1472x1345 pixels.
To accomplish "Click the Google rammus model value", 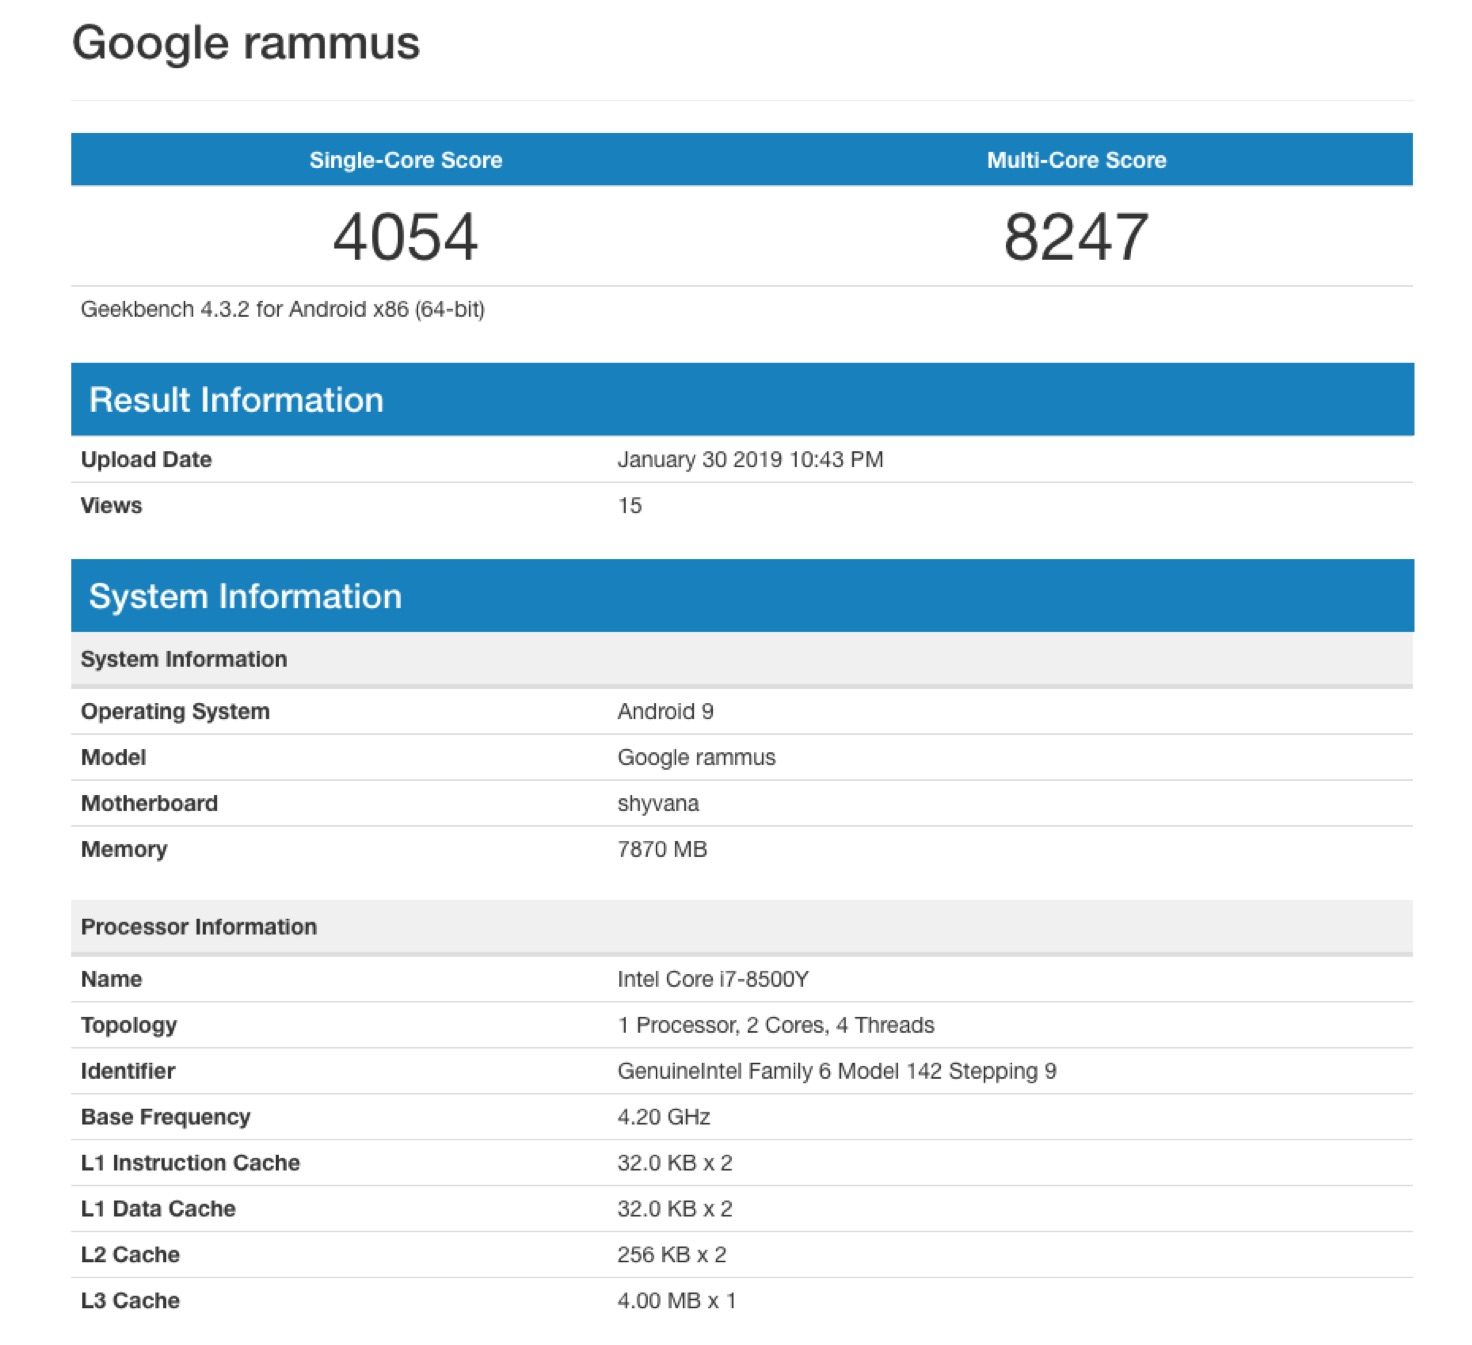I will pos(696,757).
